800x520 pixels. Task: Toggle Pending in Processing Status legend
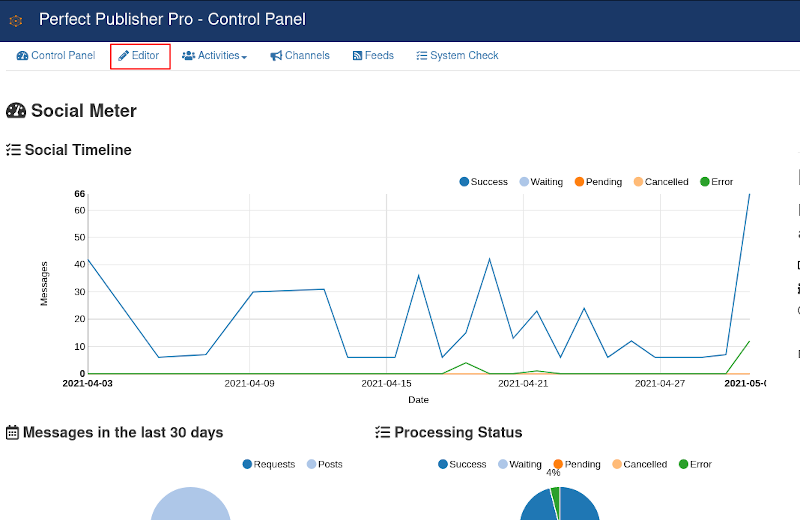pos(577,464)
